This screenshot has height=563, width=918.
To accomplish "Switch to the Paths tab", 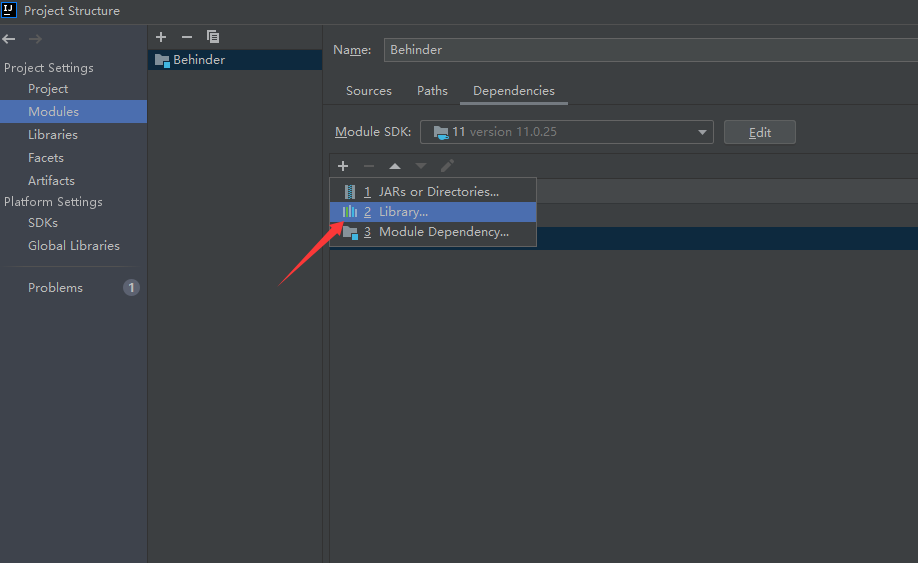I will [x=432, y=91].
